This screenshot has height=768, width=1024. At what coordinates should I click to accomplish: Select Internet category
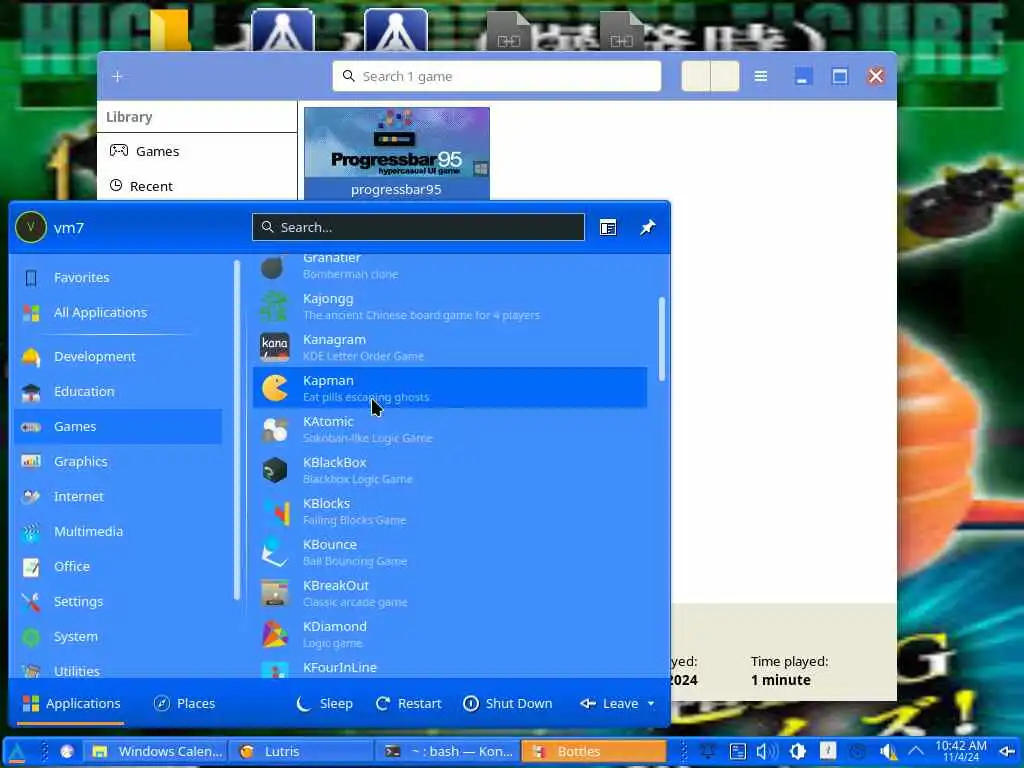[x=118, y=496]
